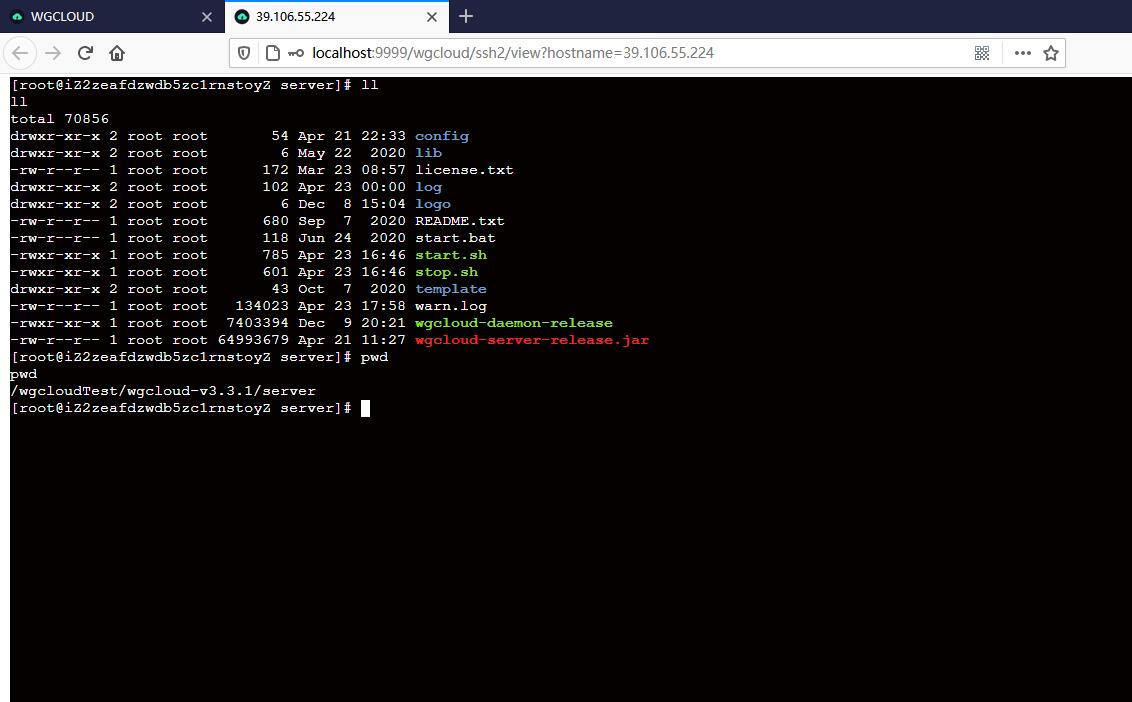
Task: Click the template directory name
Action: (x=450, y=289)
